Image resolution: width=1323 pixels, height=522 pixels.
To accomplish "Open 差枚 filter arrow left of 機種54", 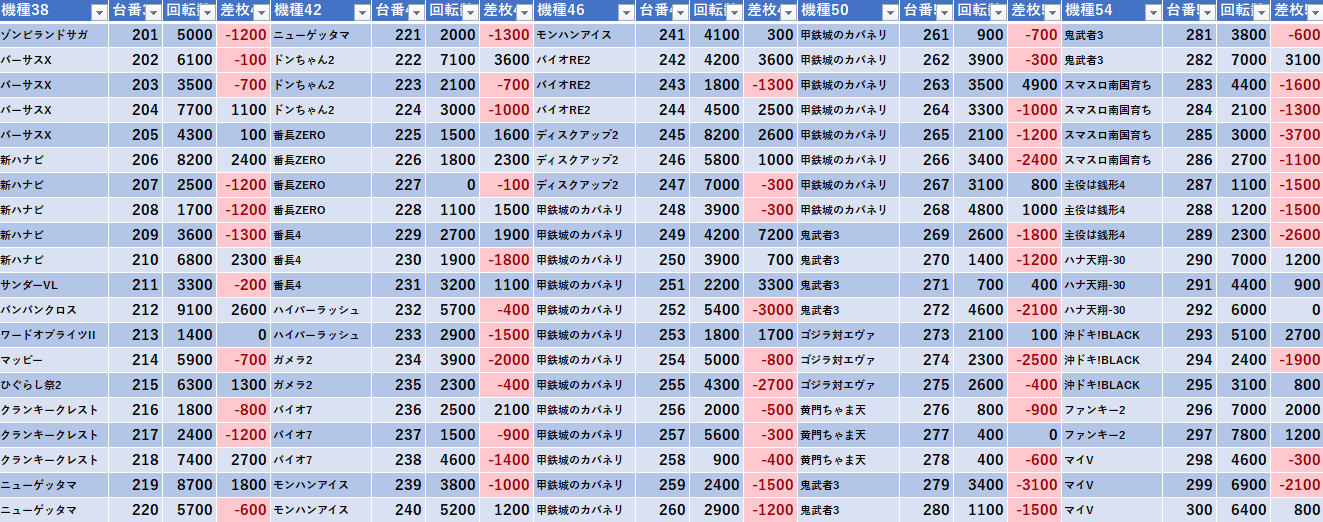I will (1052, 12).
